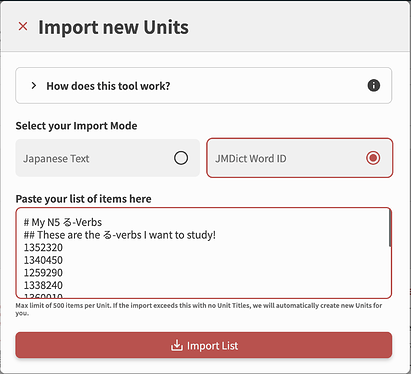Click the 1338240 entry in the list

[x=43, y=285]
